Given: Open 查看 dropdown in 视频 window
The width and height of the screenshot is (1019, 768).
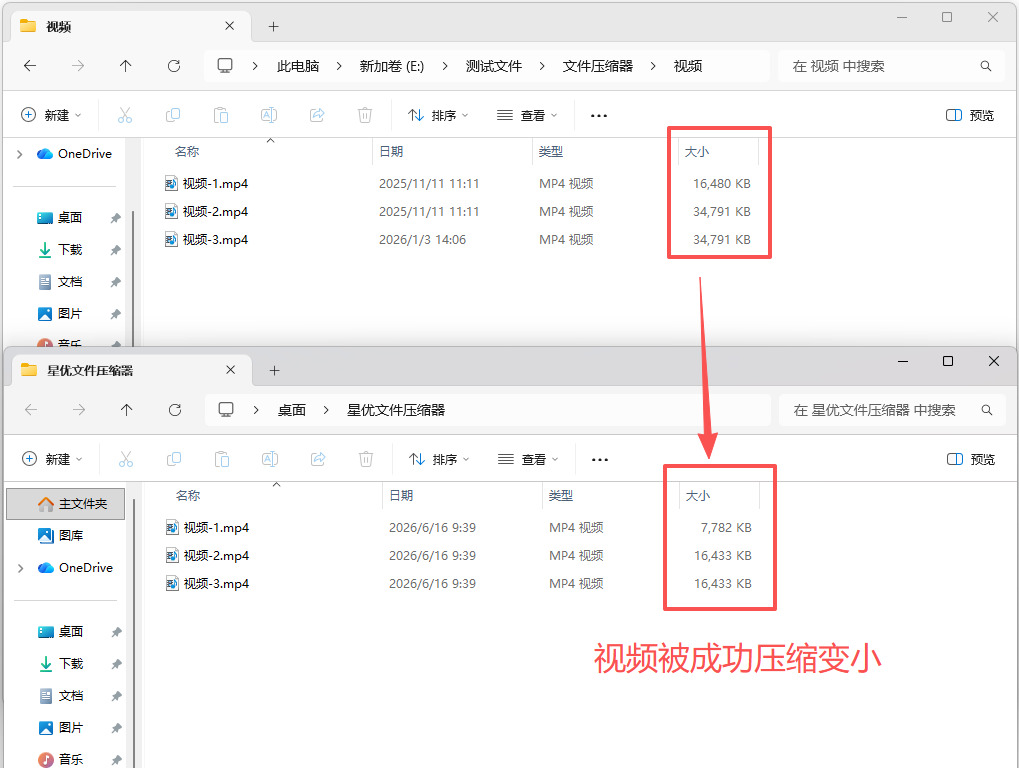Looking at the screenshot, I should 527,116.
